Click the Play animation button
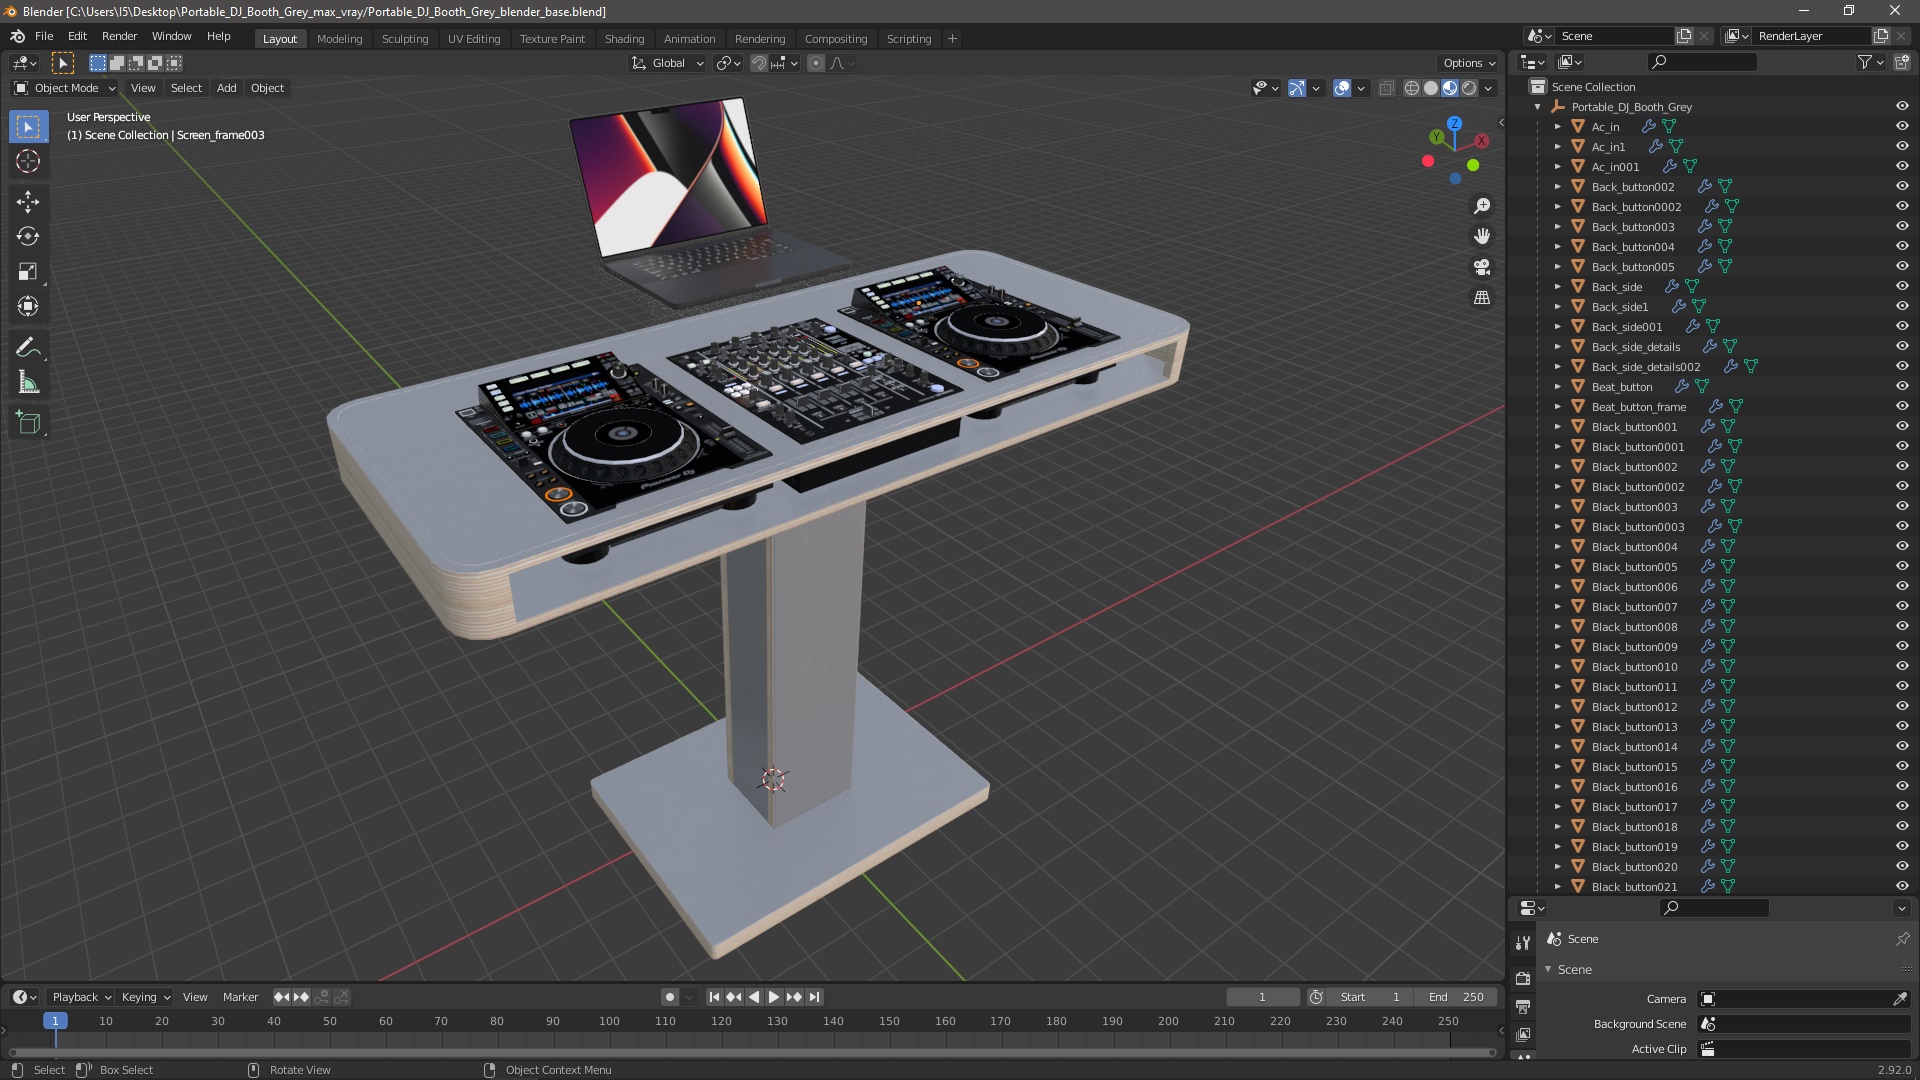The height and width of the screenshot is (1080, 1920). pyautogui.click(x=773, y=997)
